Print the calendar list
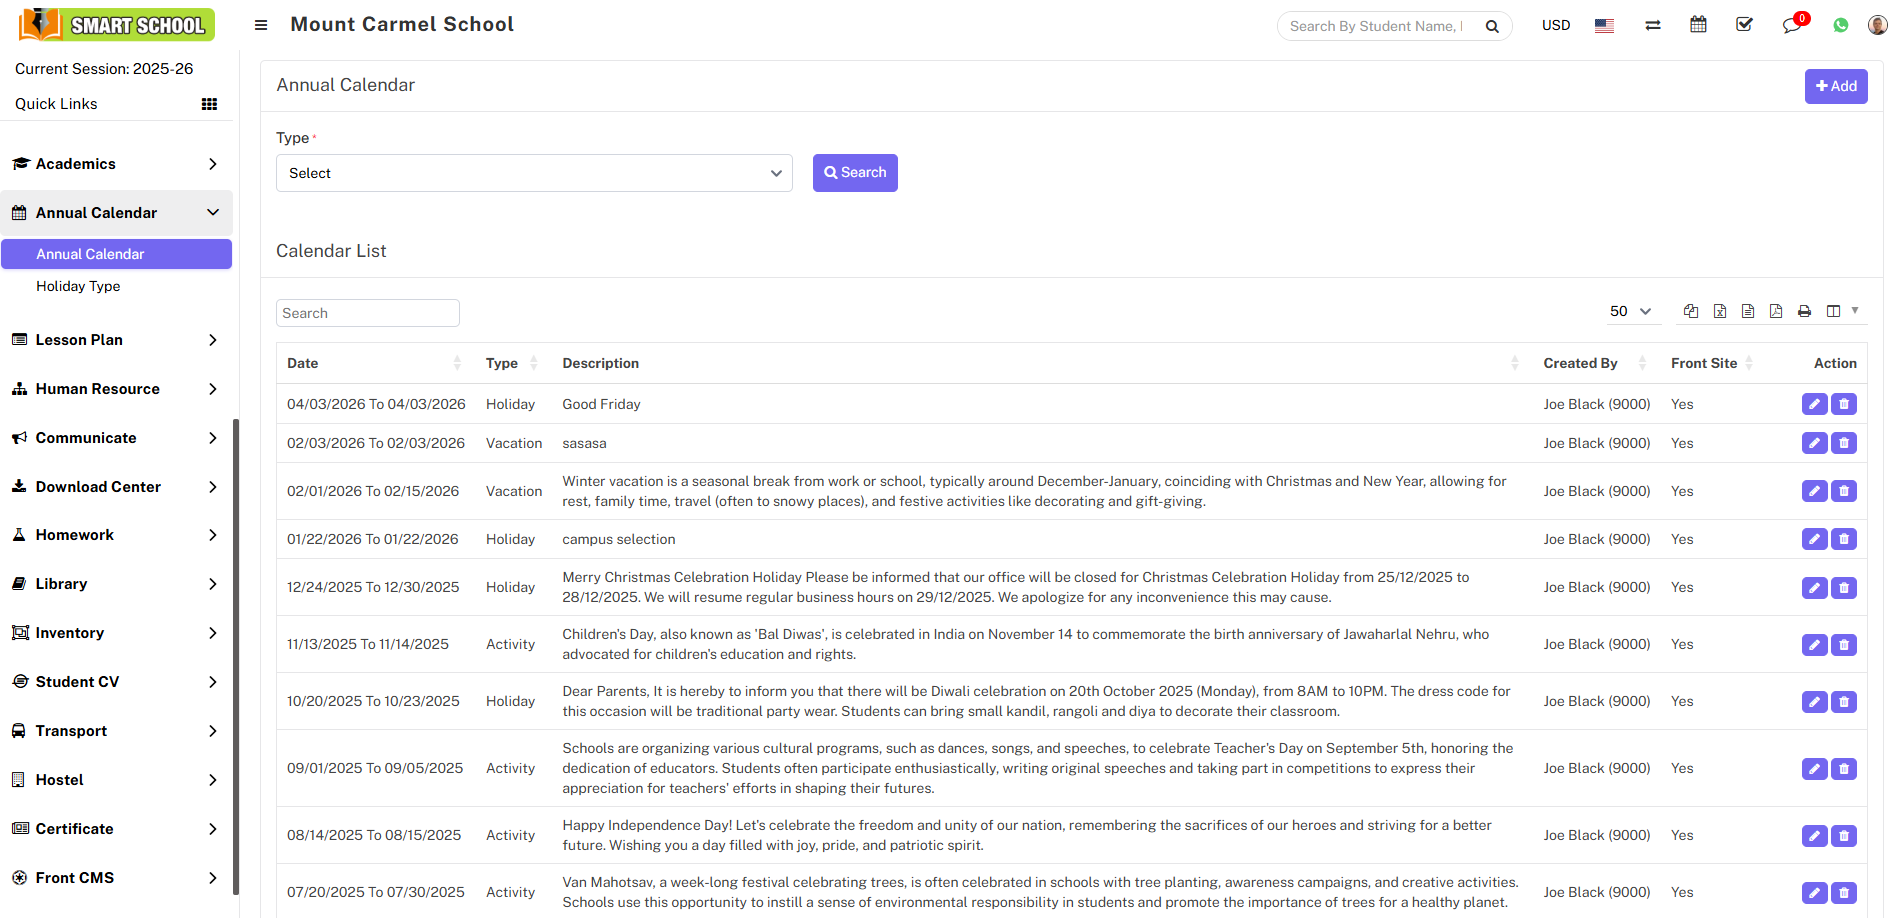 tap(1804, 311)
